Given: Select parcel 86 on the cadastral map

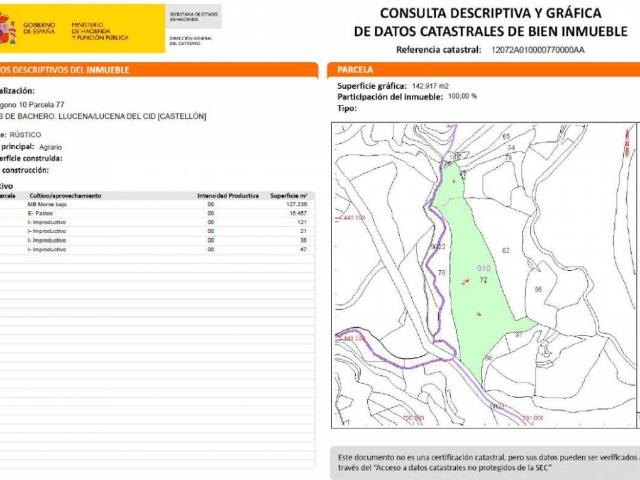Looking at the screenshot, I should pos(538,289).
